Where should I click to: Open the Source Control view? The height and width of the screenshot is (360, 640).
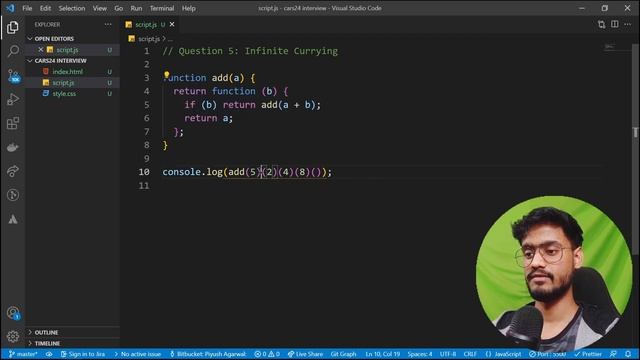tap(13, 76)
